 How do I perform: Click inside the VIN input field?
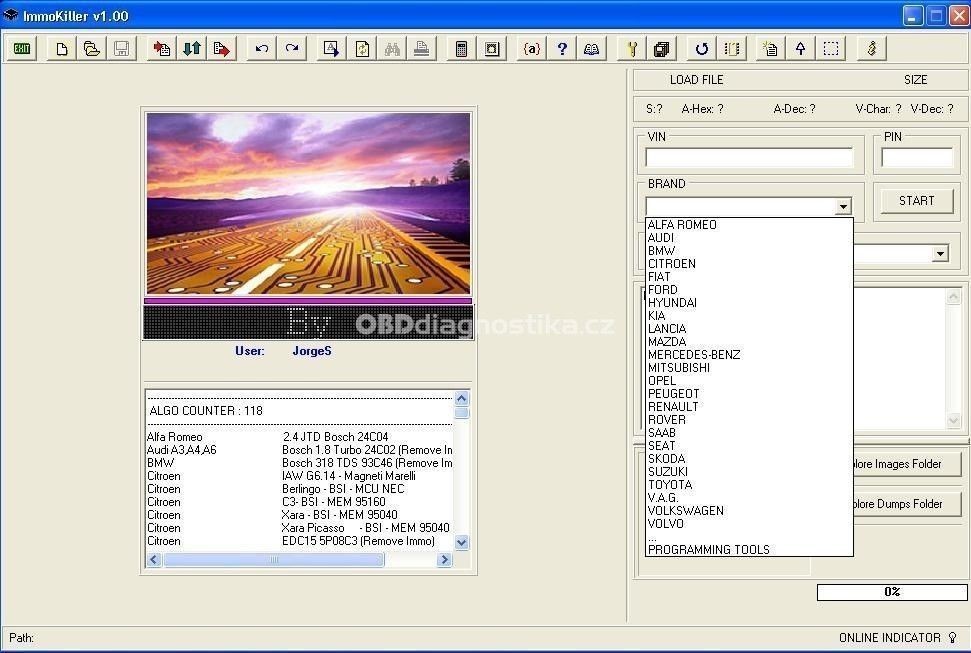coord(749,158)
